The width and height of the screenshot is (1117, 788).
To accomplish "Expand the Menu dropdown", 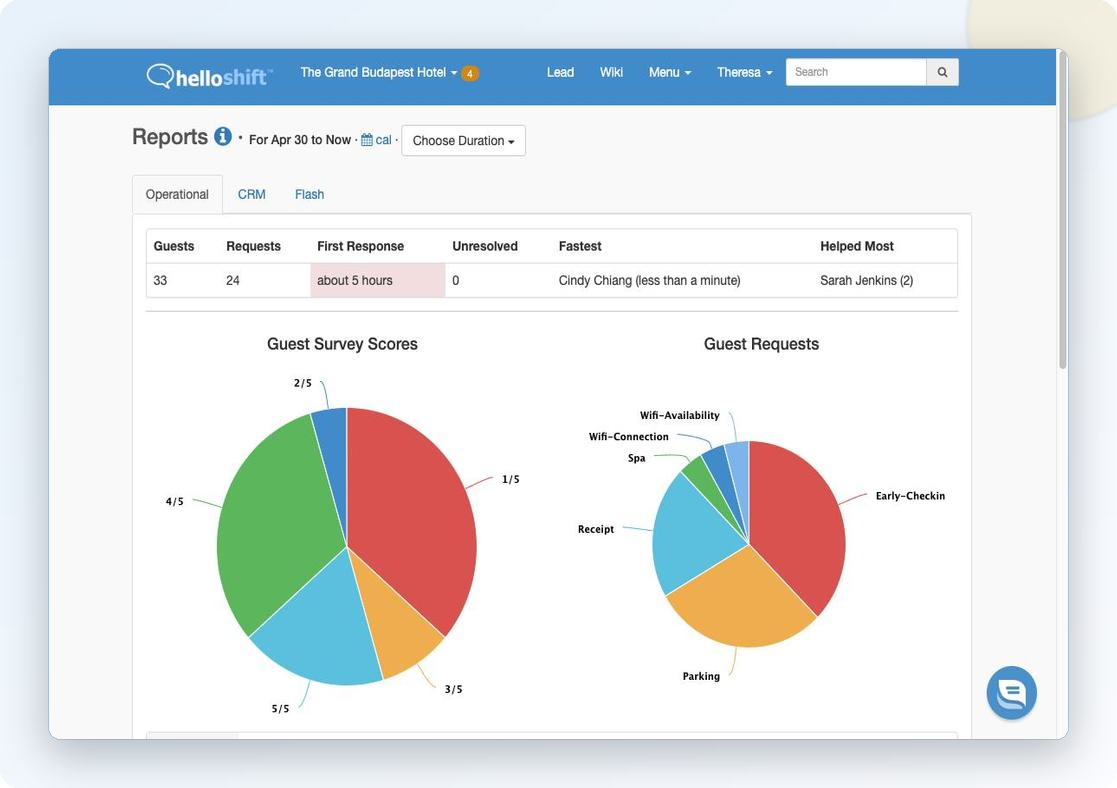I will [x=670, y=72].
